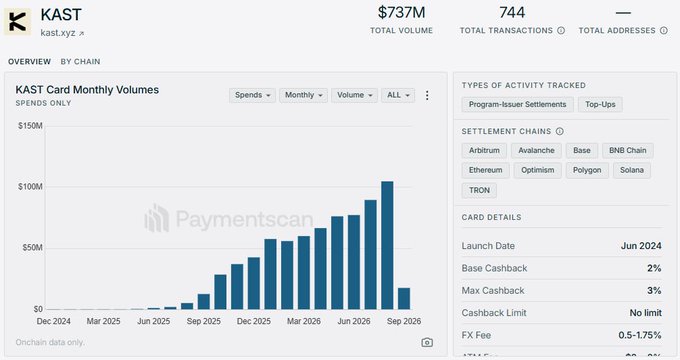Screen dimensions: 680x360
Task: Click the Settlement Chains info icon
Action: click(559, 131)
